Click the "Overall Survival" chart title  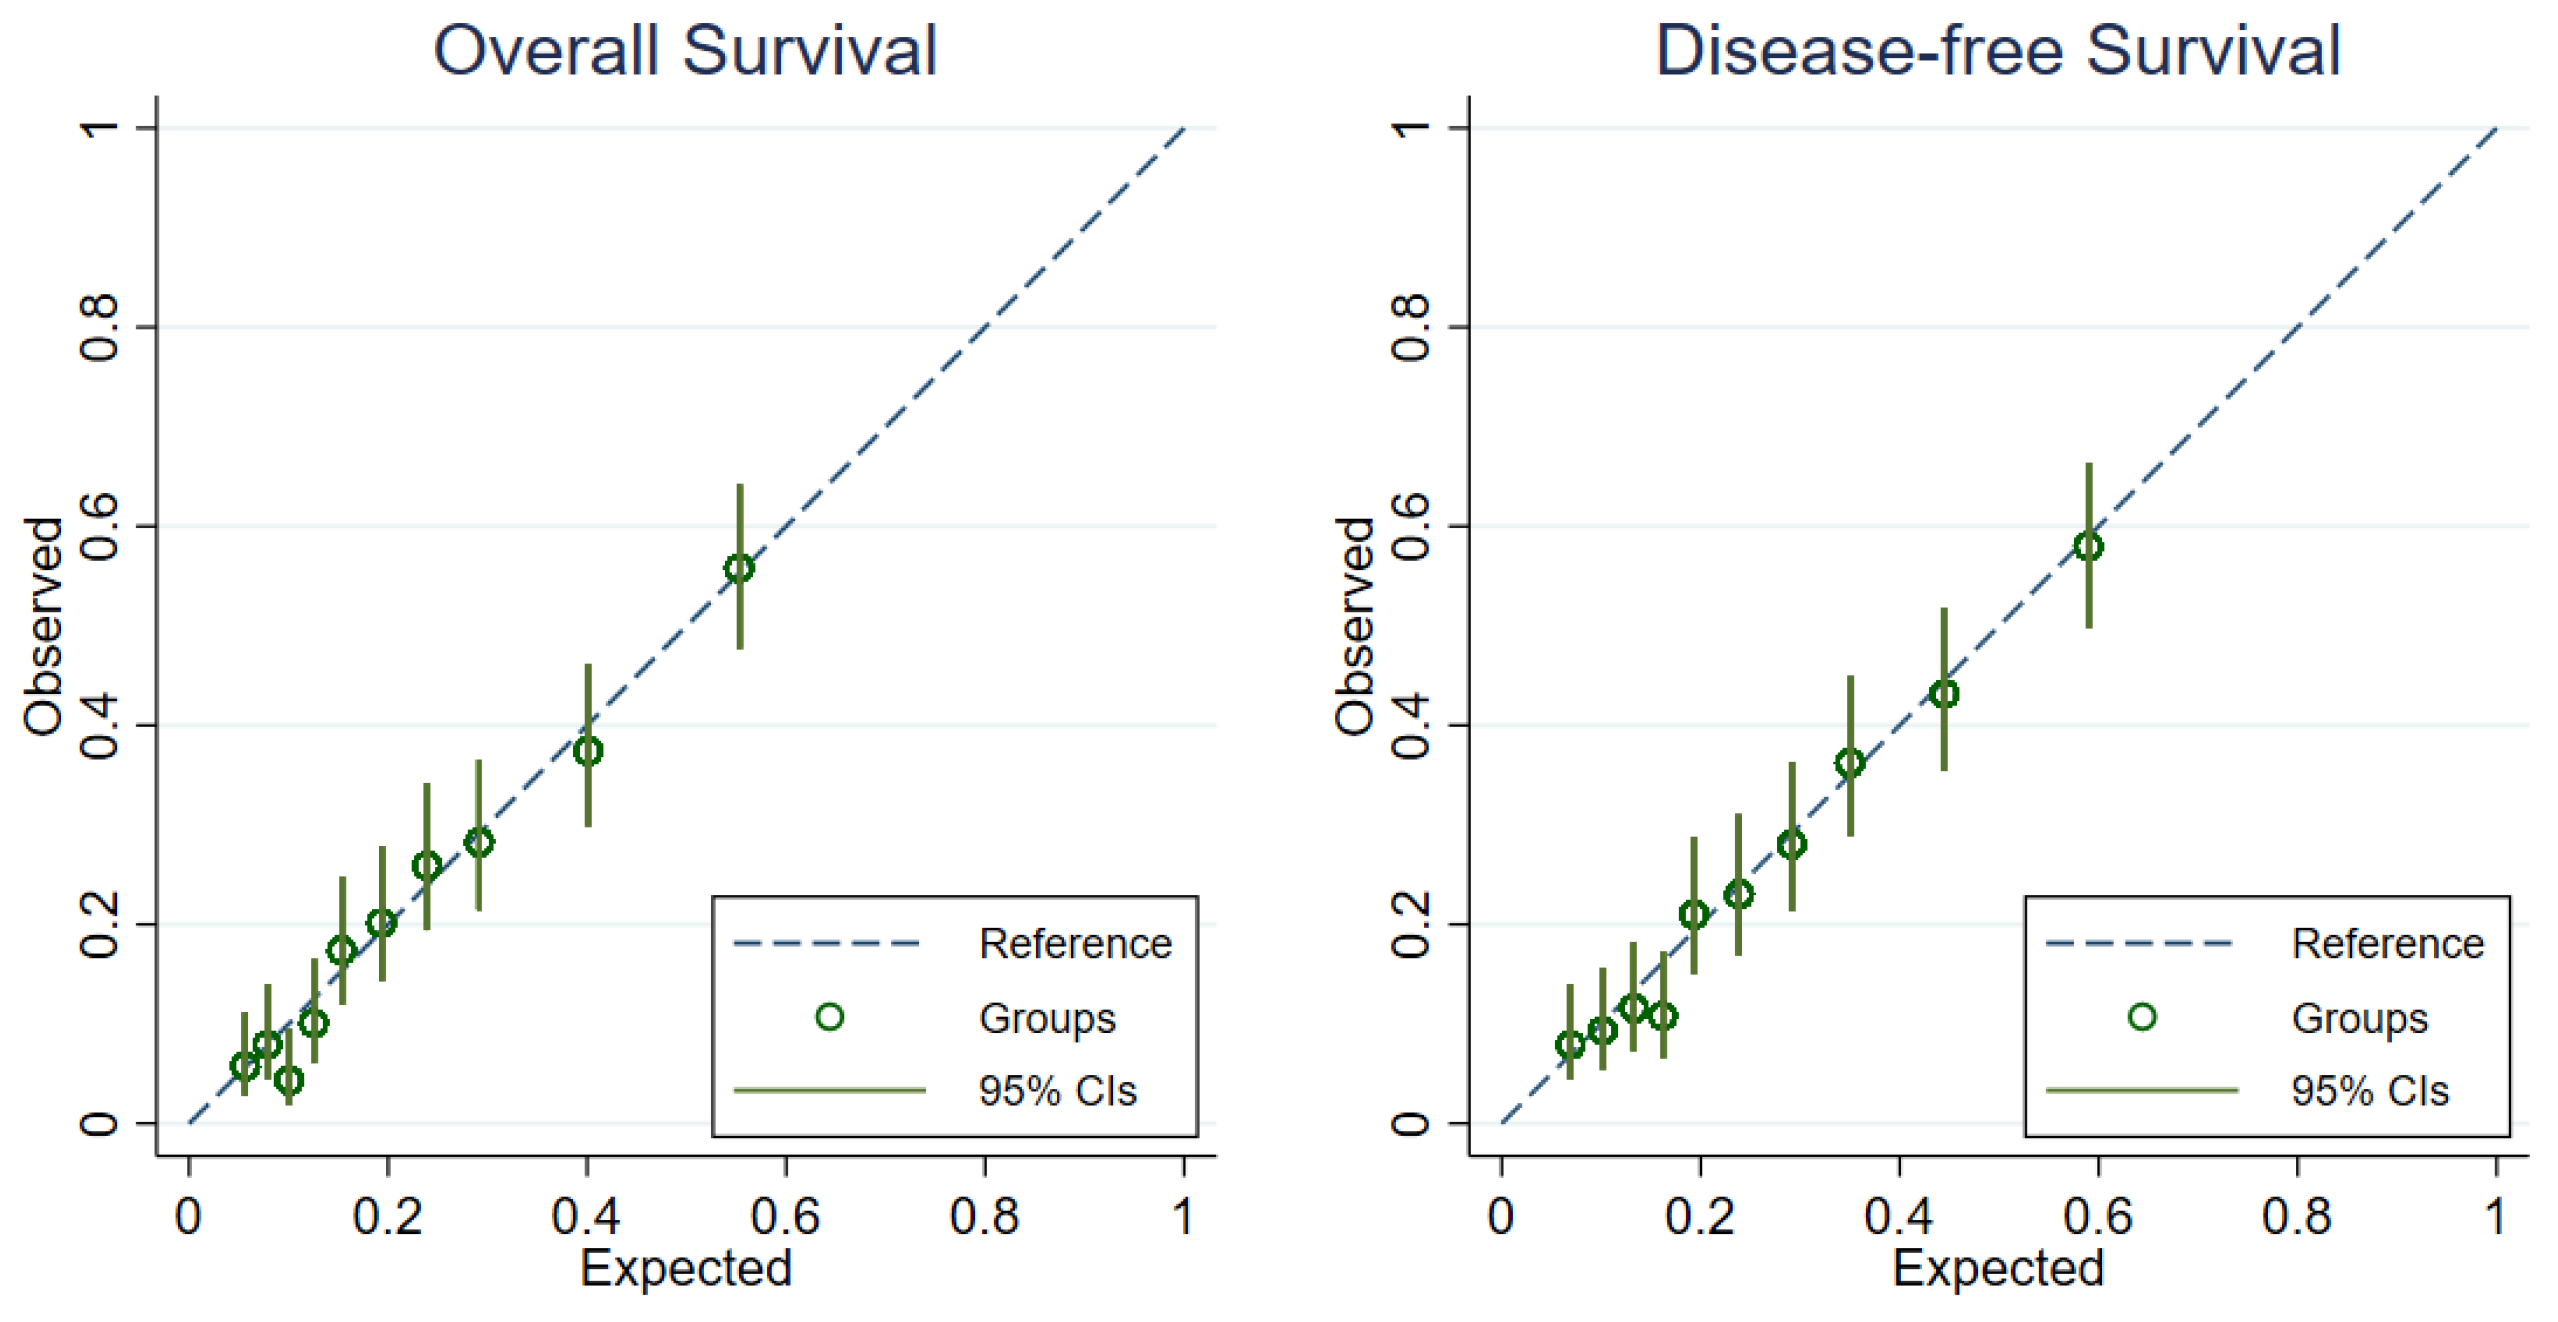coord(685,50)
